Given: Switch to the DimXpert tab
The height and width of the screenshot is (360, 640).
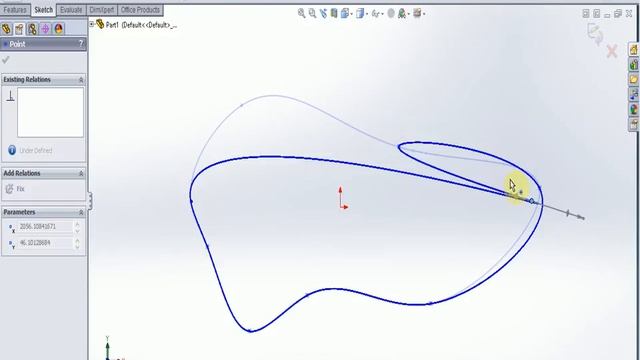Looking at the screenshot, I should coord(102,10).
